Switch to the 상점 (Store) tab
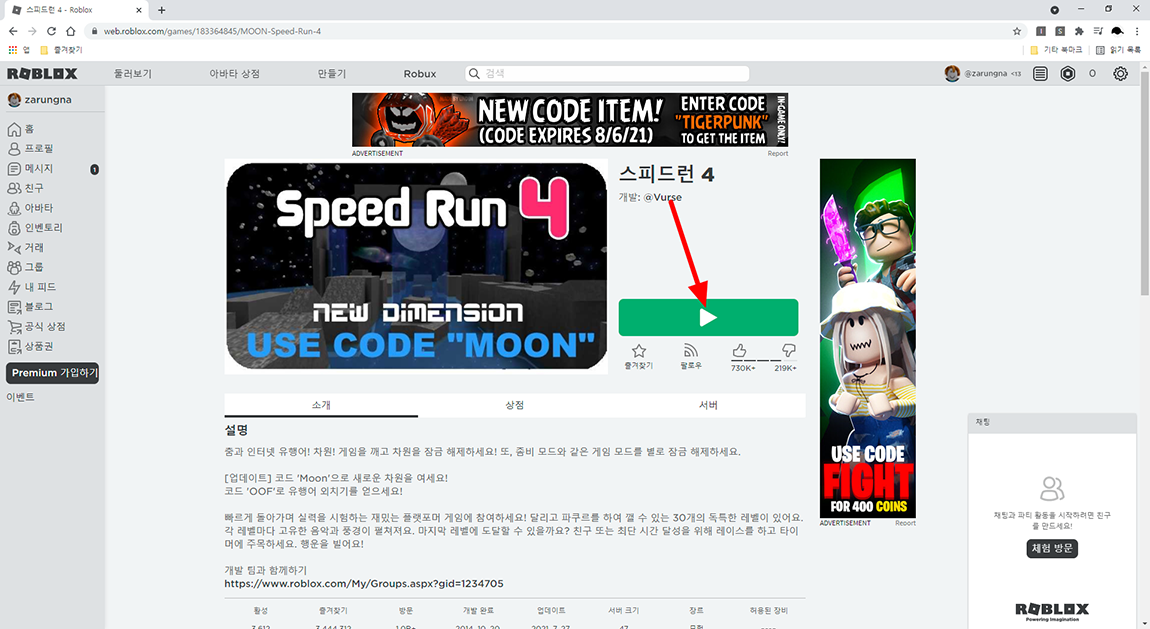Viewport: 1150px width, 629px height. [x=515, y=405]
